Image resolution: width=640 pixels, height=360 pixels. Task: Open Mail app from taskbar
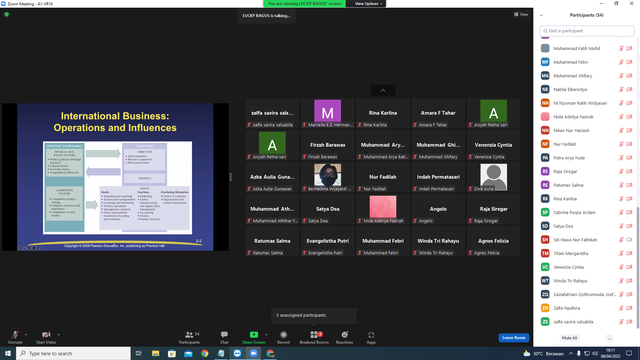coord(188,353)
